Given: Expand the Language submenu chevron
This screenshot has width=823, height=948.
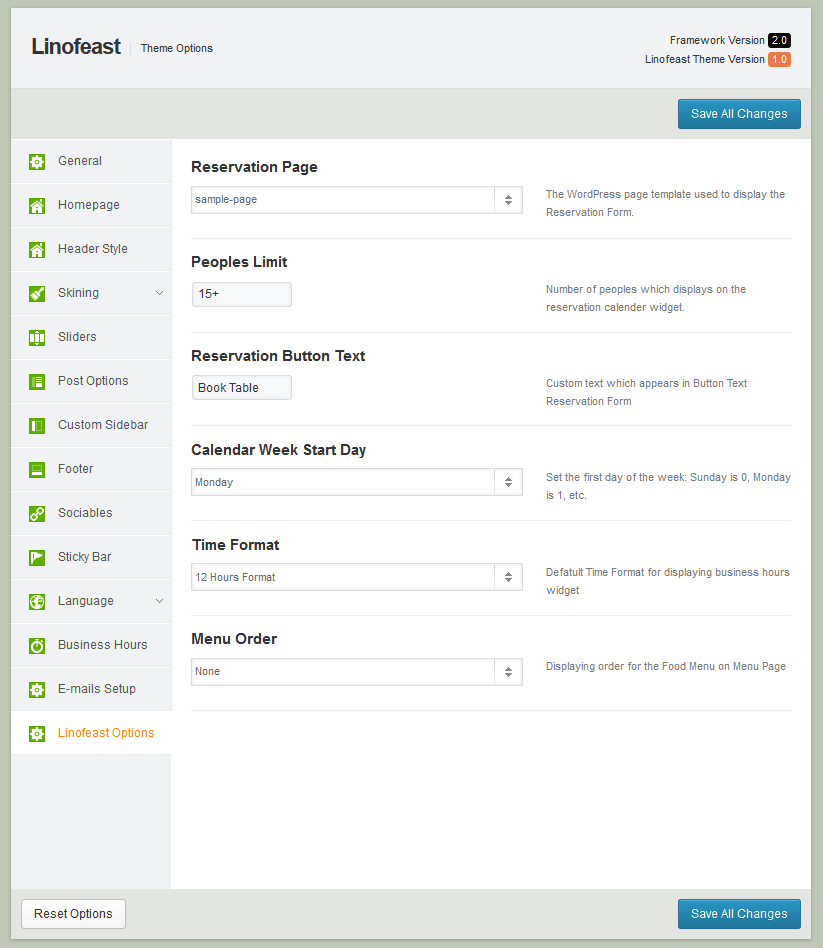Looking at the screenshot, I should (x=159, y=601).
